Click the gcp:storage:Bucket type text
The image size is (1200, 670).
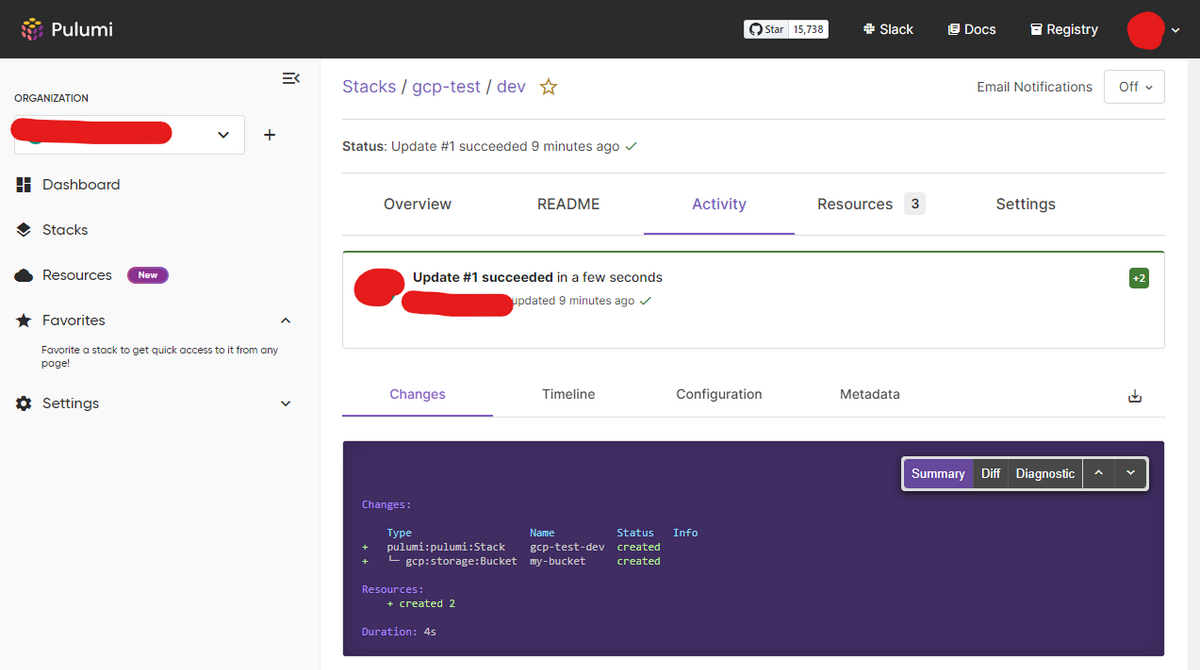(x=461, y=561)
